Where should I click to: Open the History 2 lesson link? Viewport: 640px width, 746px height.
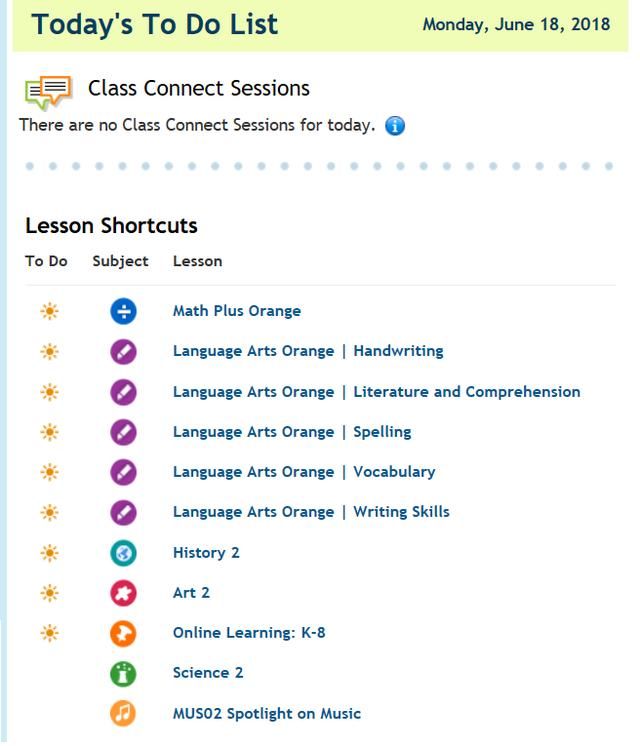(206, 553)
